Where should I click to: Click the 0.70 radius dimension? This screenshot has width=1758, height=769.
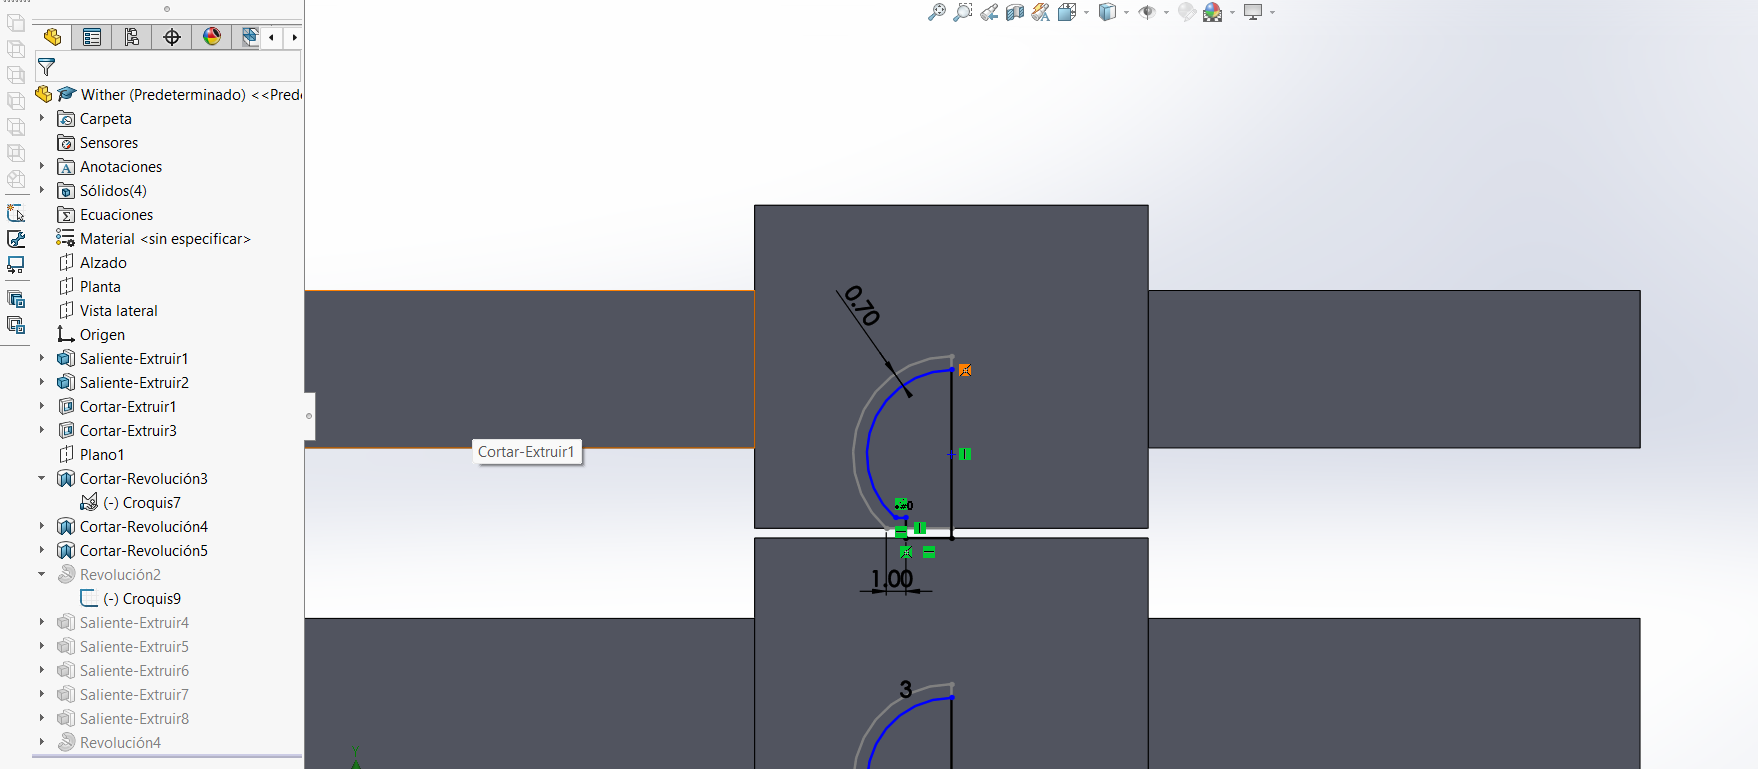pyautogui.click(x=861, y=306)
